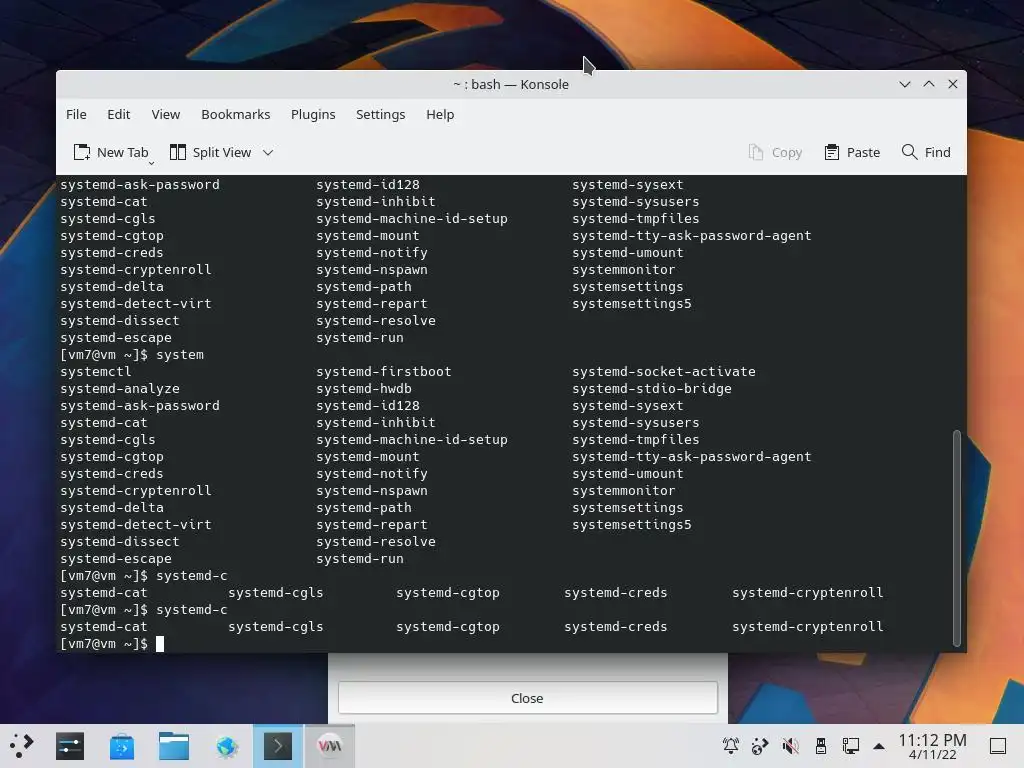Expand hidden system tray icons arrow

(x=879, y=746)
